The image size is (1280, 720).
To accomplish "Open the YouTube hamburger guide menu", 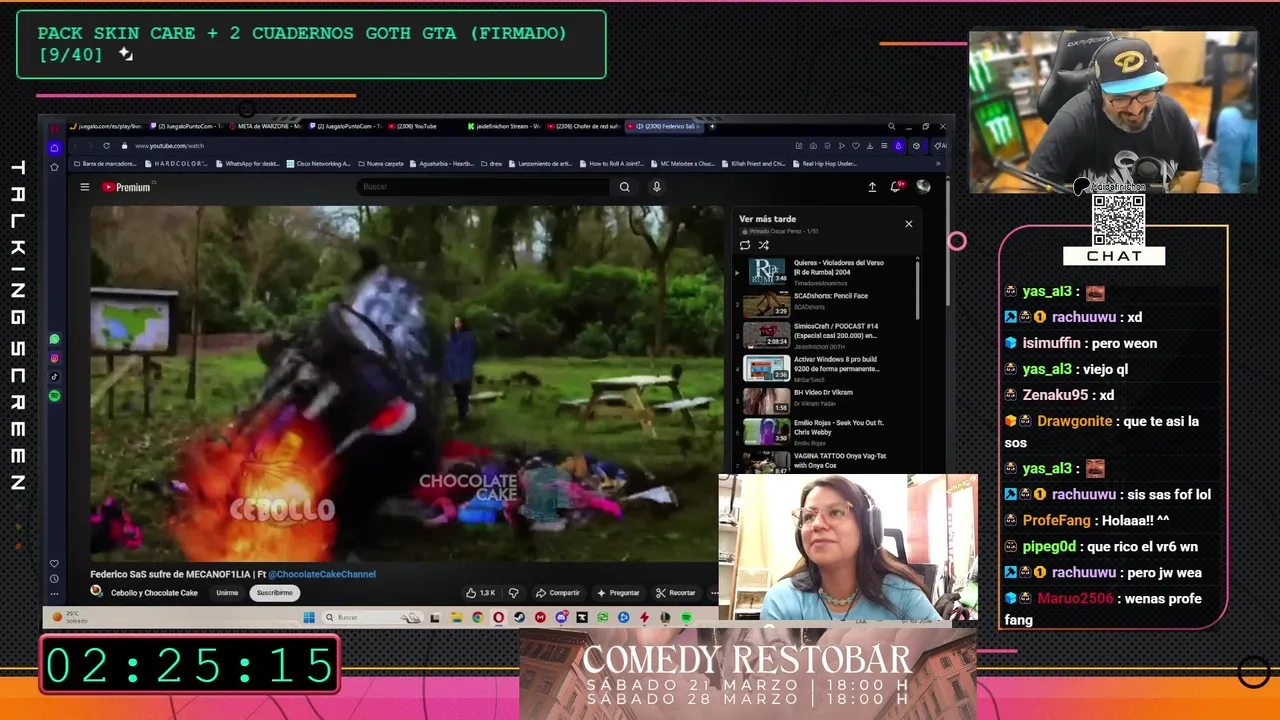I will 85,187.
